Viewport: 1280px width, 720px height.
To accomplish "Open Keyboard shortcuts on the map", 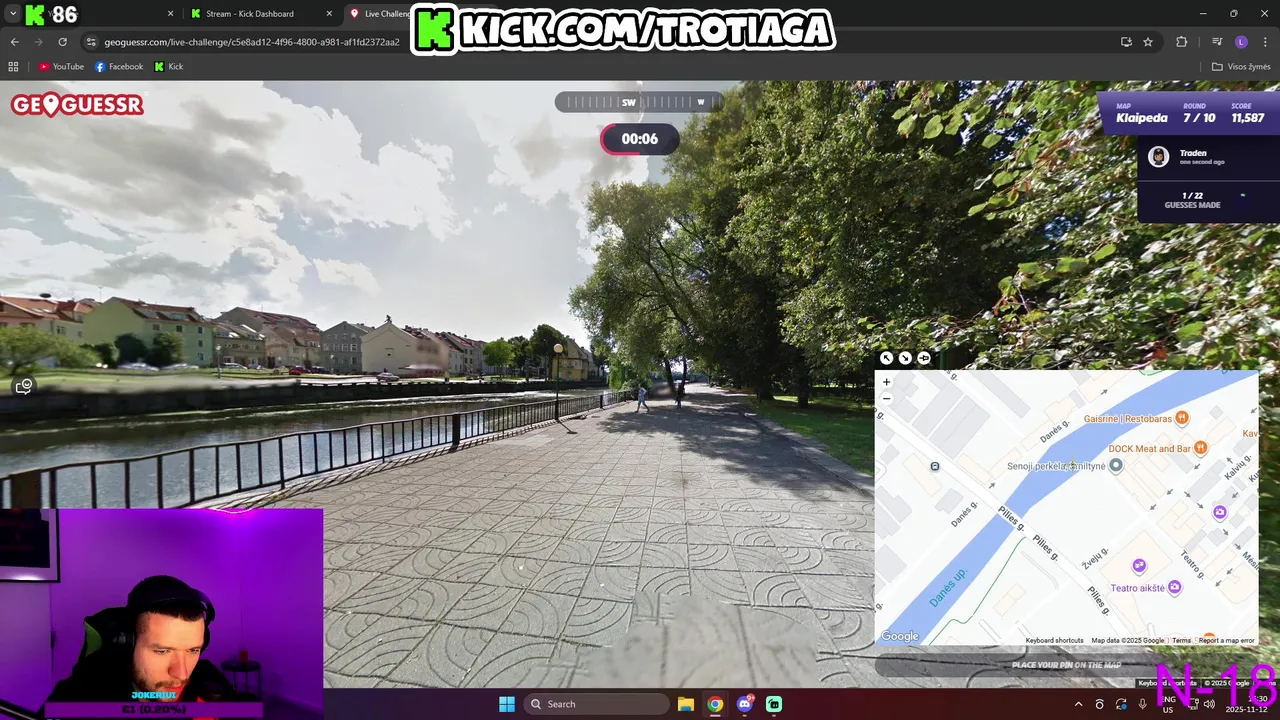I will [1054, 640].
